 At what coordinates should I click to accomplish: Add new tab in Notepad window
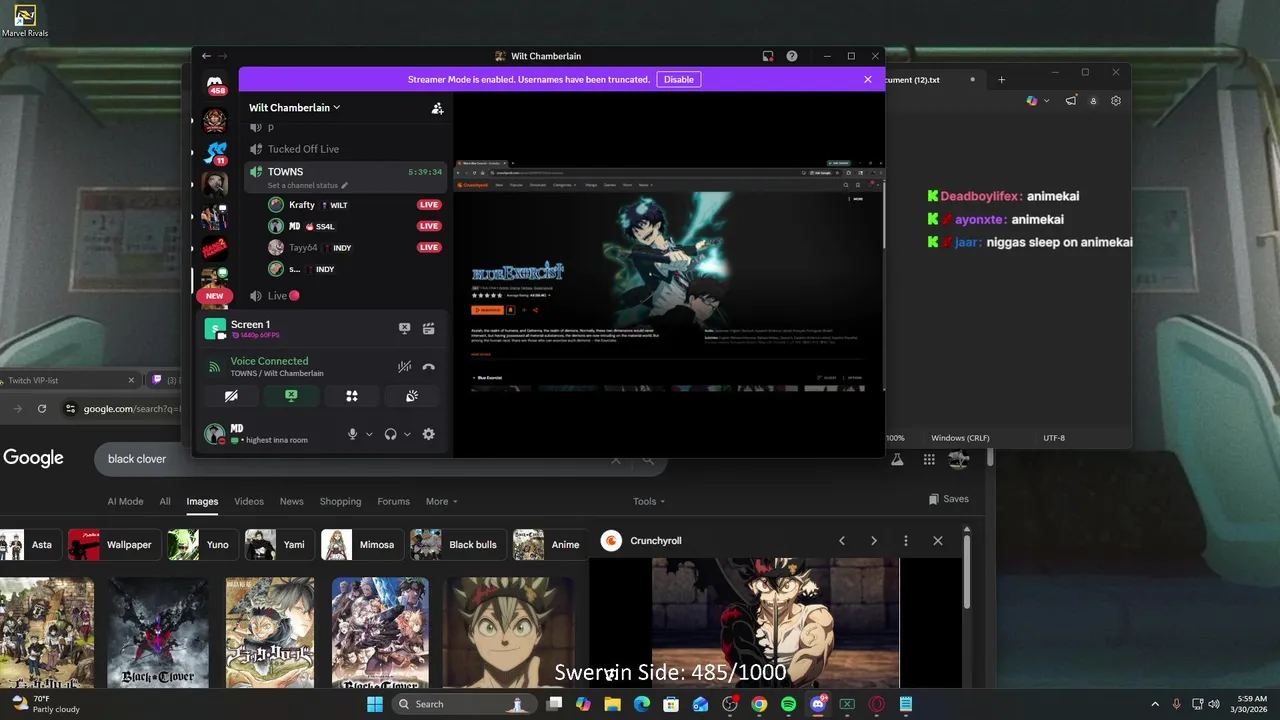pos(1001,80)
